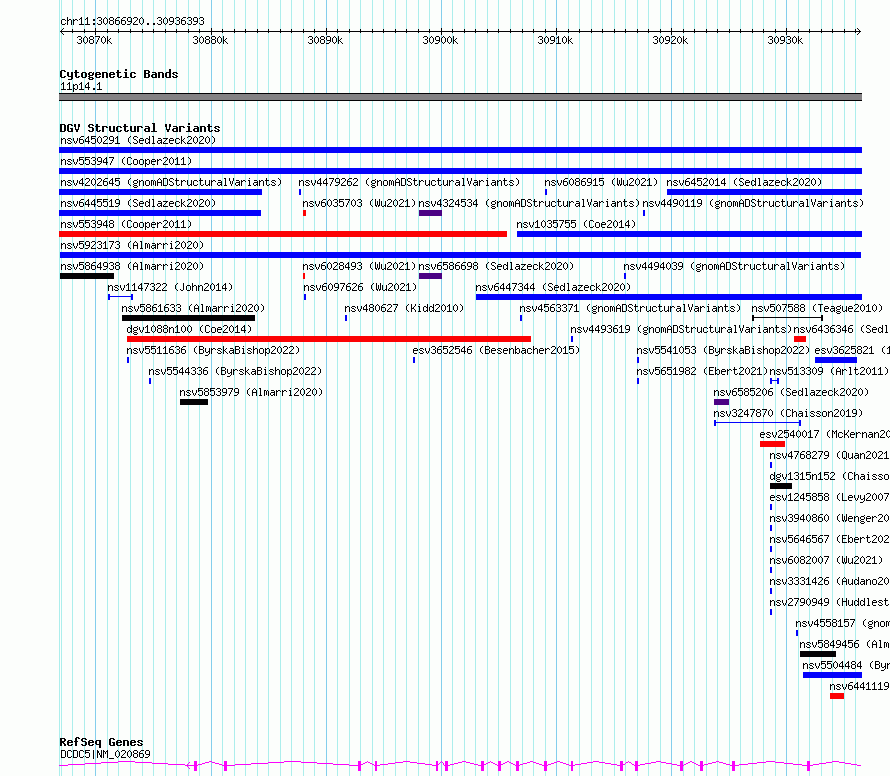The width and height of the screenshot is (890, 776).
Task: Select the nsv6452014 (Sedlazeck2020) label
Action: [744, 182]
